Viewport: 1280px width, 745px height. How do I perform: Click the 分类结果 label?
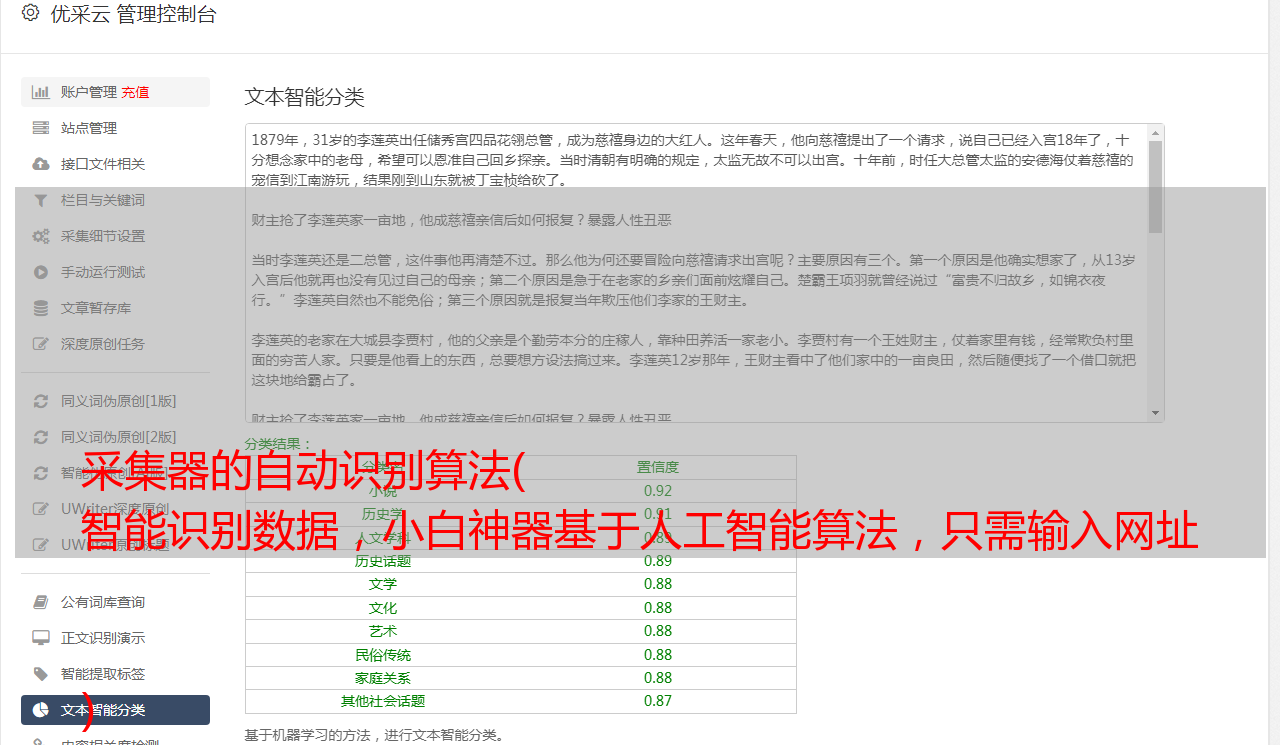point(279,444)
